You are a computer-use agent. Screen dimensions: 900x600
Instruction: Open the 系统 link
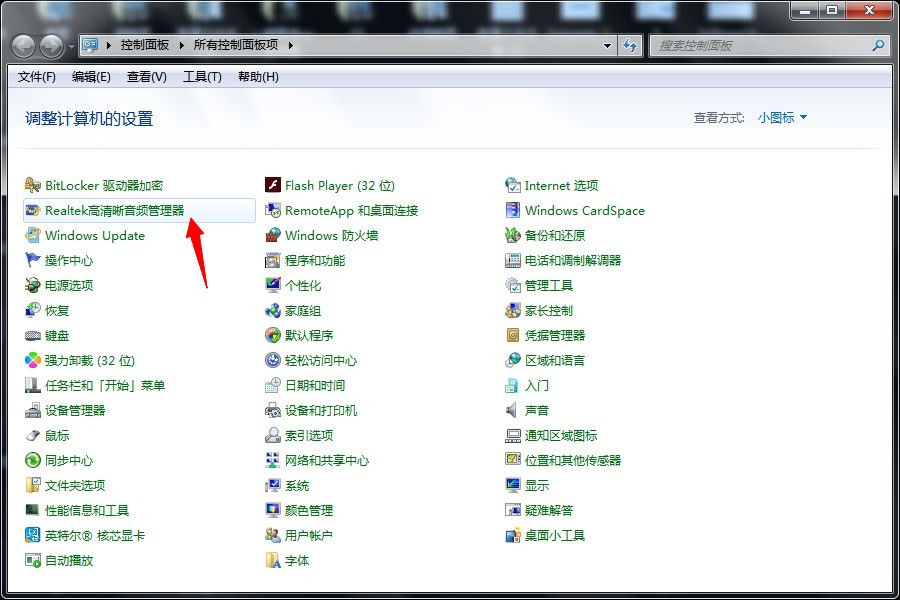(297, 486)
